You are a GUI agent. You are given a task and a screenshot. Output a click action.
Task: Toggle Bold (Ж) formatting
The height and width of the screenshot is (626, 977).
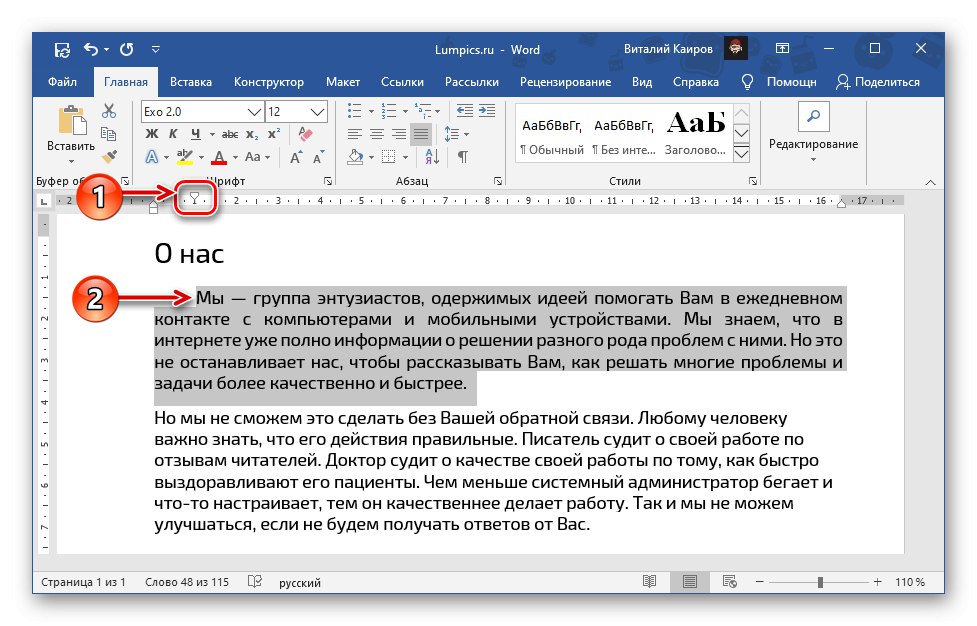(152, 134)
